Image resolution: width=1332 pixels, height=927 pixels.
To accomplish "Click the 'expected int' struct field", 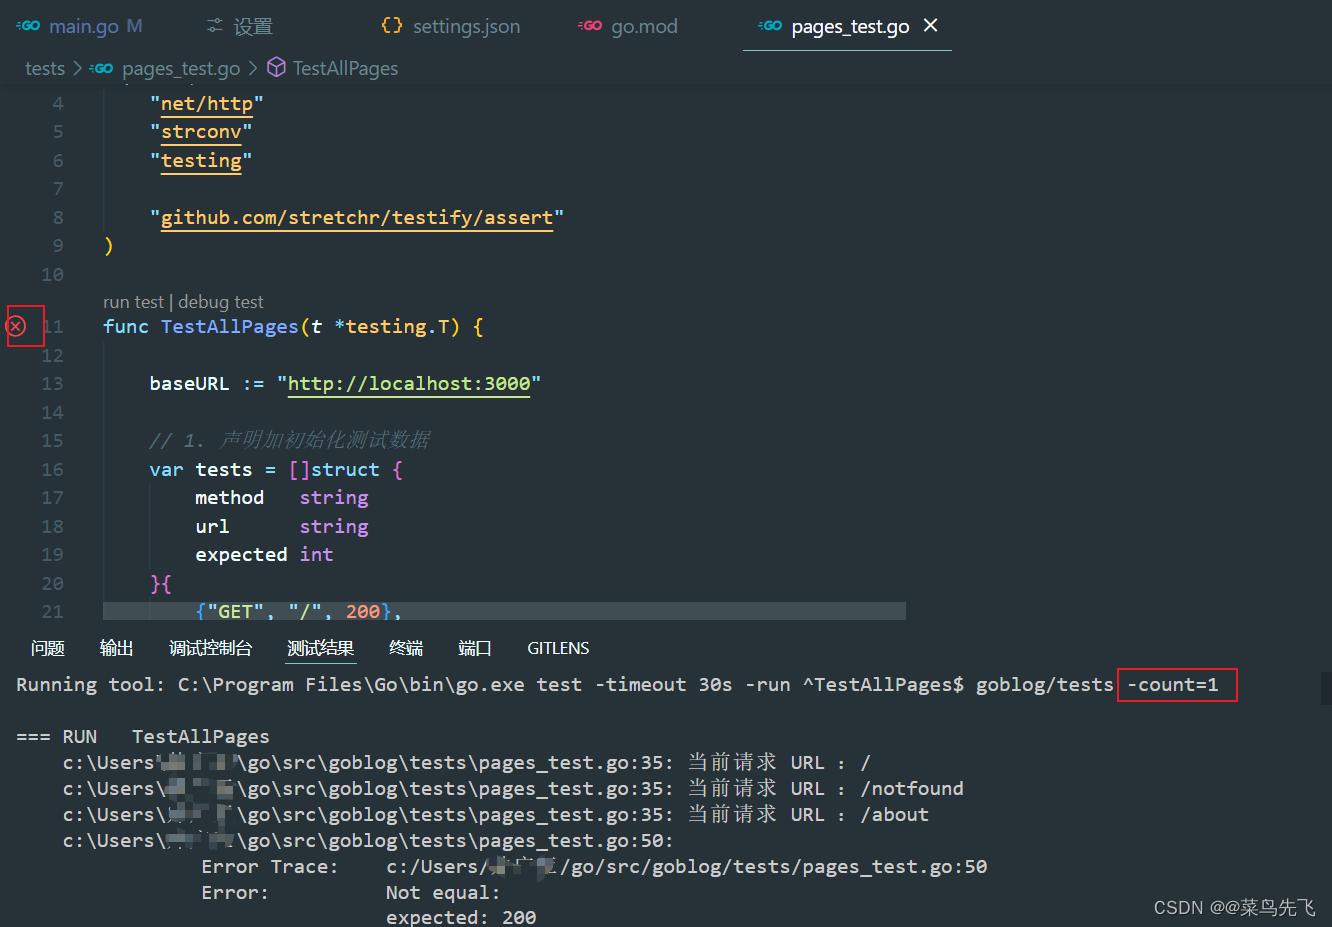I will (x=264, y=555).
